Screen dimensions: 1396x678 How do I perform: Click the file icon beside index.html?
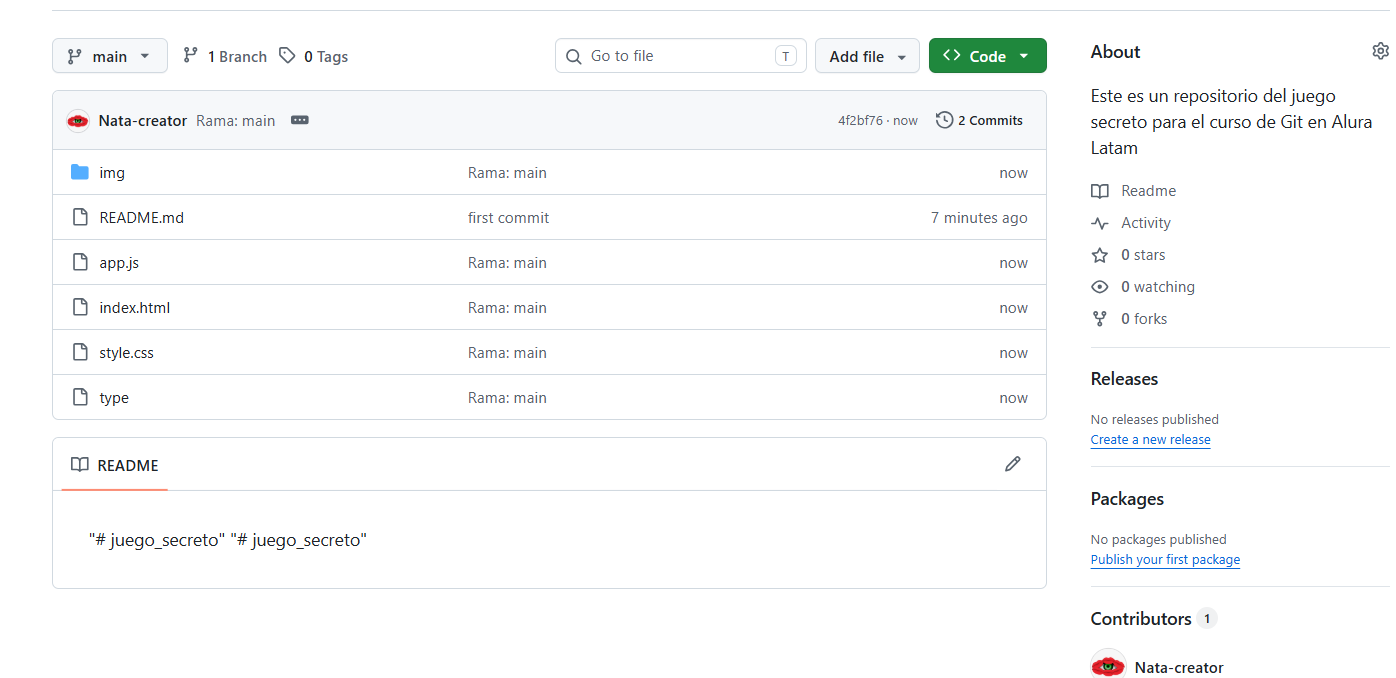click(x=80, y=307)
